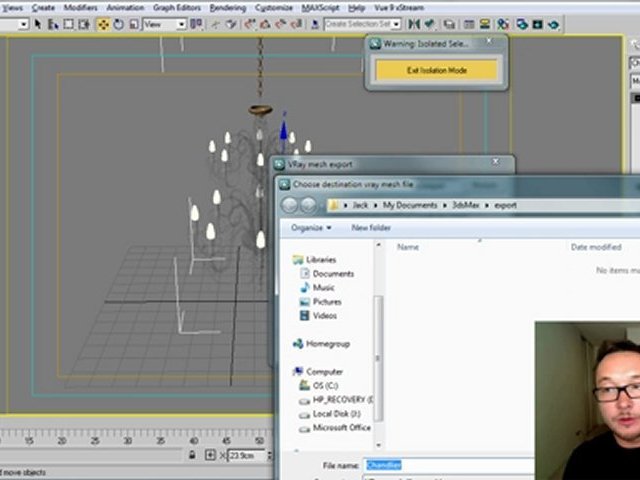
Task: Select Documents library in navigation pane
Action: [x=333, y=273]
